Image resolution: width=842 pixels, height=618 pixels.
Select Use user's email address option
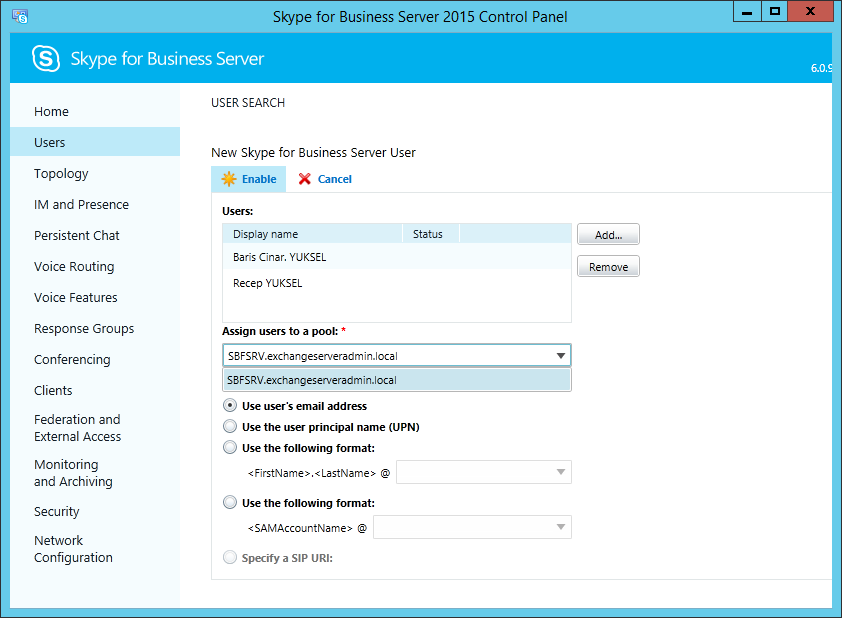point(230,405)
